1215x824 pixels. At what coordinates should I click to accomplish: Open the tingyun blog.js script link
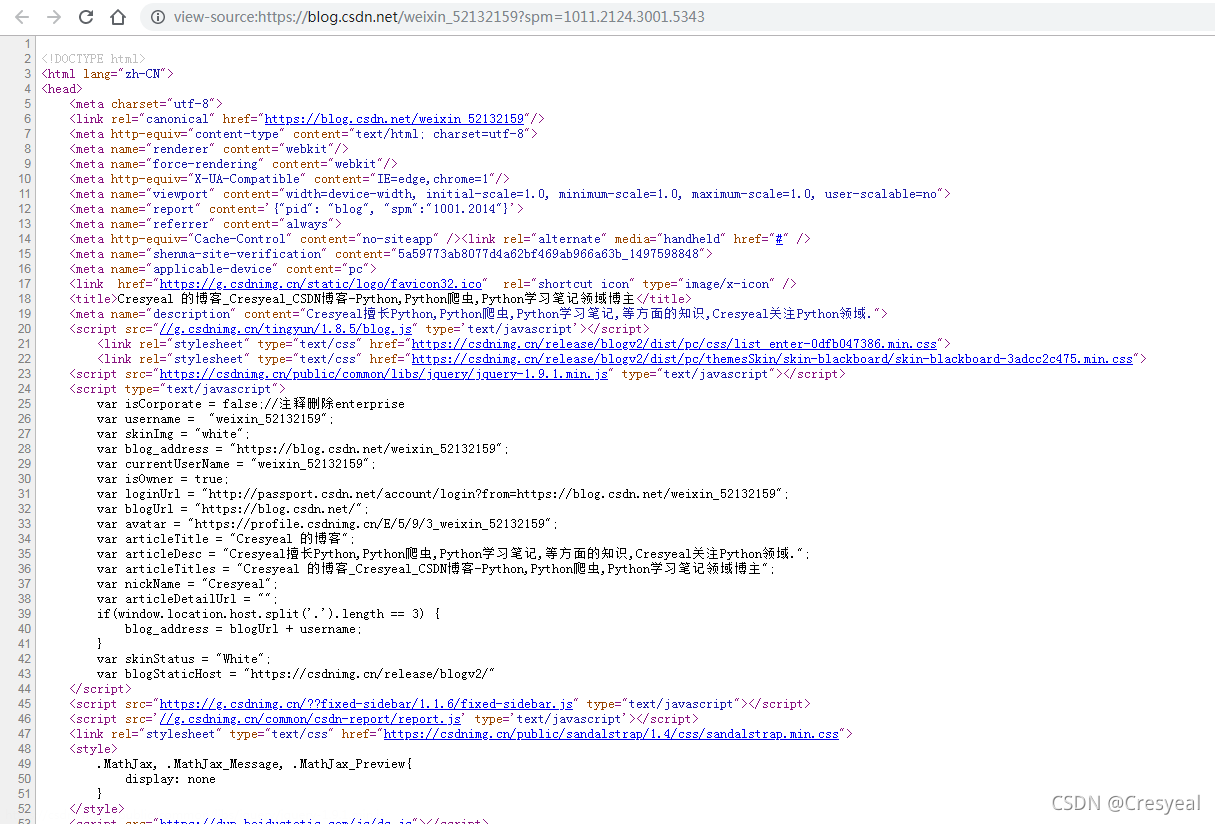(x=286, y=329)
